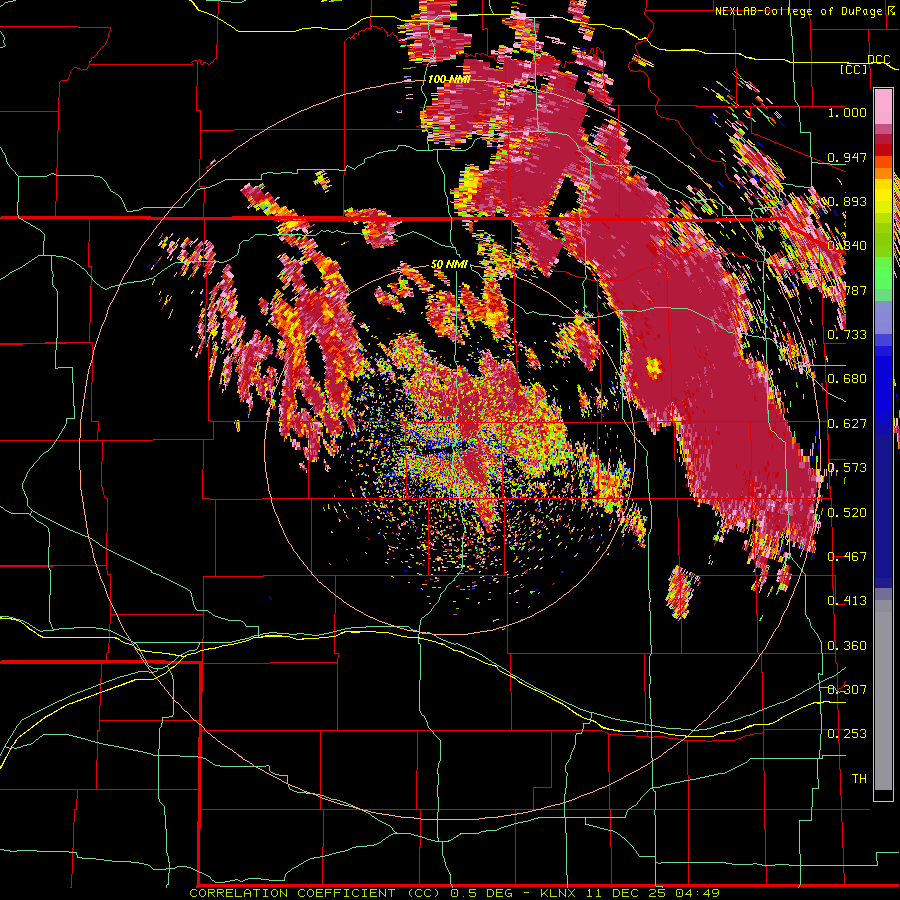Select the 0.733 color scale value
Viewport: 900px width, 900px height.
[847, 335]
